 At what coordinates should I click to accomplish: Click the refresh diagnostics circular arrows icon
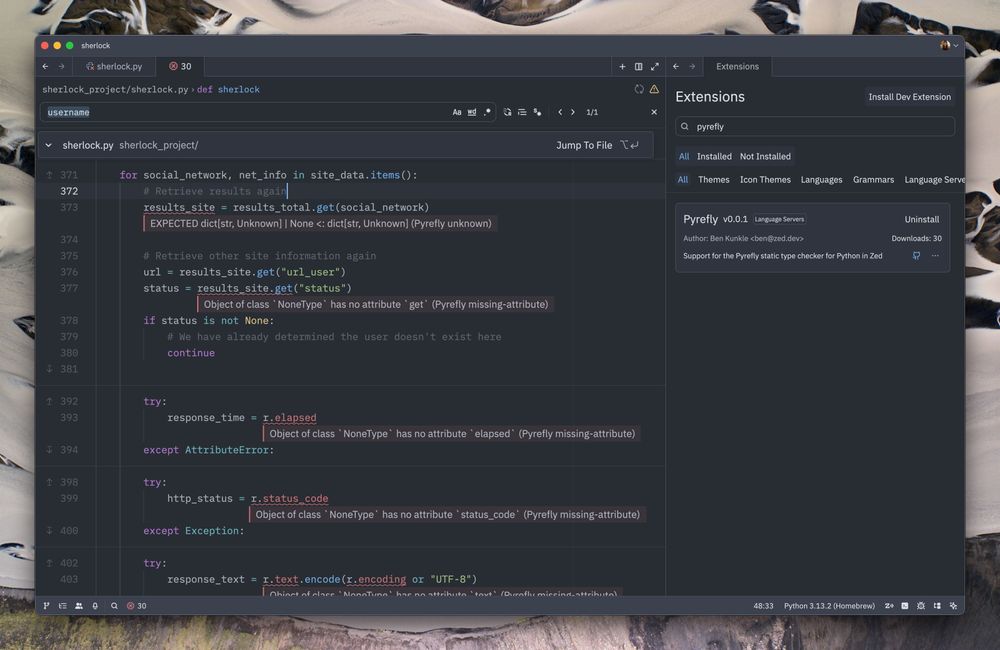pos(639,89)
